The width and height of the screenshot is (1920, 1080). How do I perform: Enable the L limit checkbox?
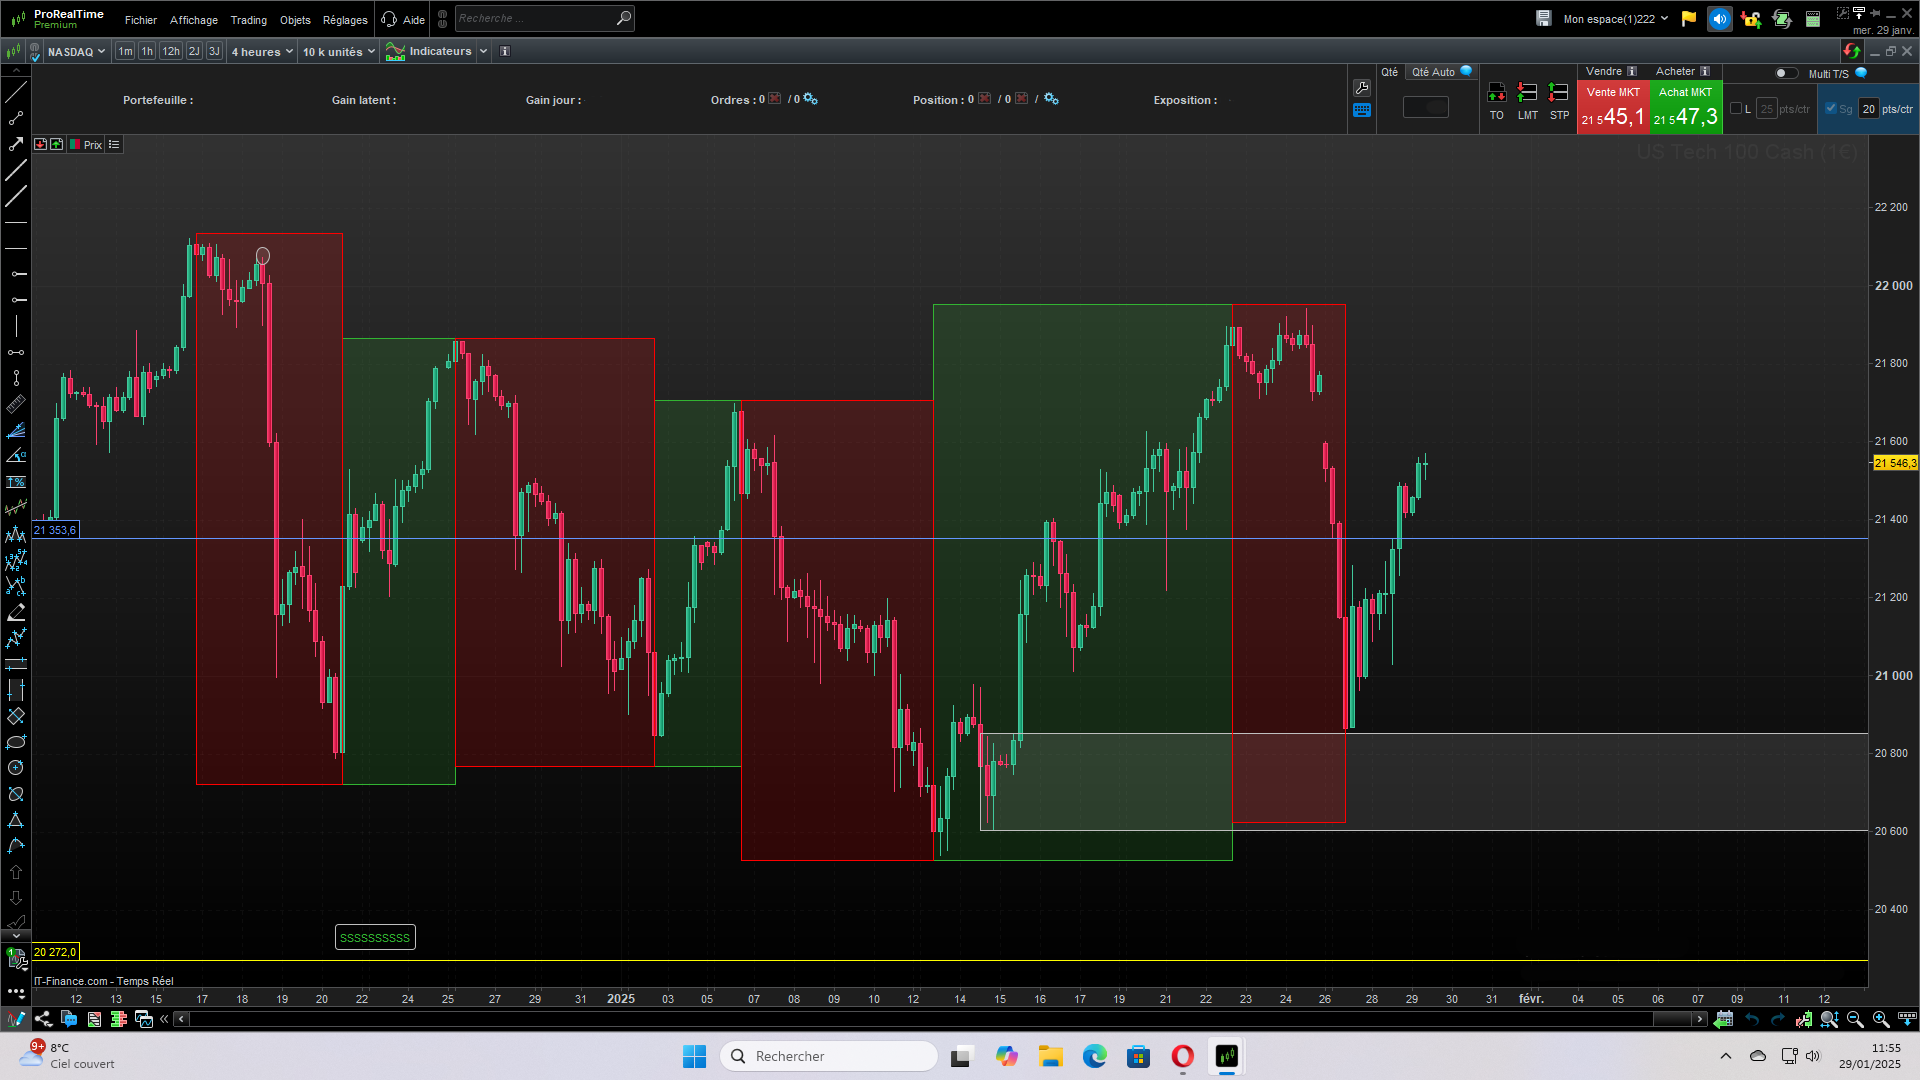[1736, 109]
